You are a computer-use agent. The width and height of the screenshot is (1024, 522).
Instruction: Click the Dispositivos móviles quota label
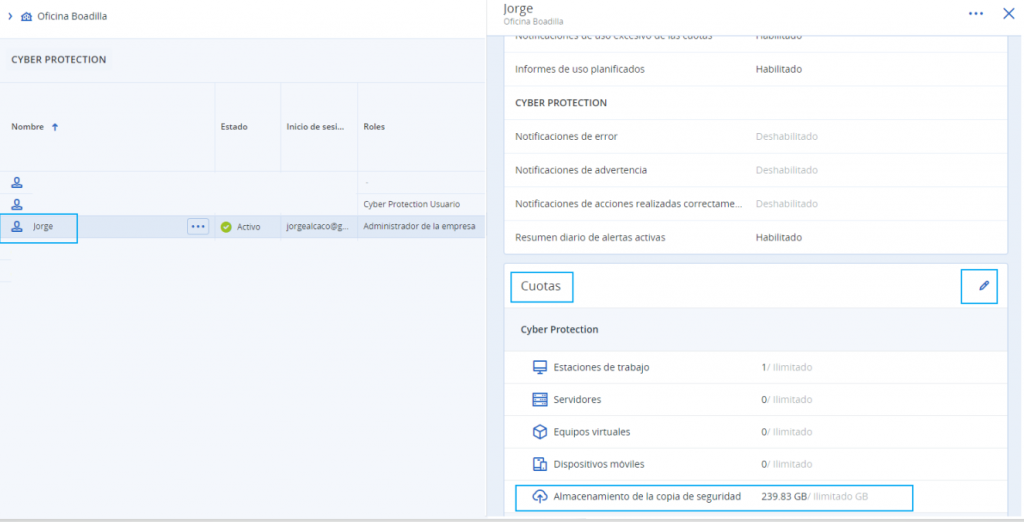click(599, 464)
